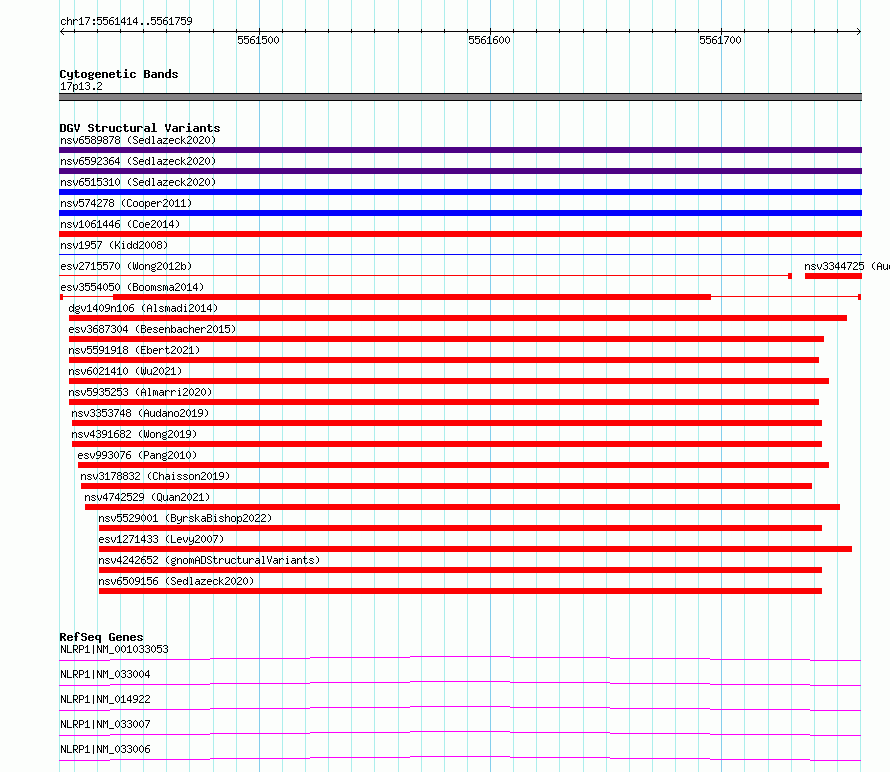Click esv2715570 (Wong2012b) variant label
This screenshot has height=772, width=890.
tap(126, 266)
